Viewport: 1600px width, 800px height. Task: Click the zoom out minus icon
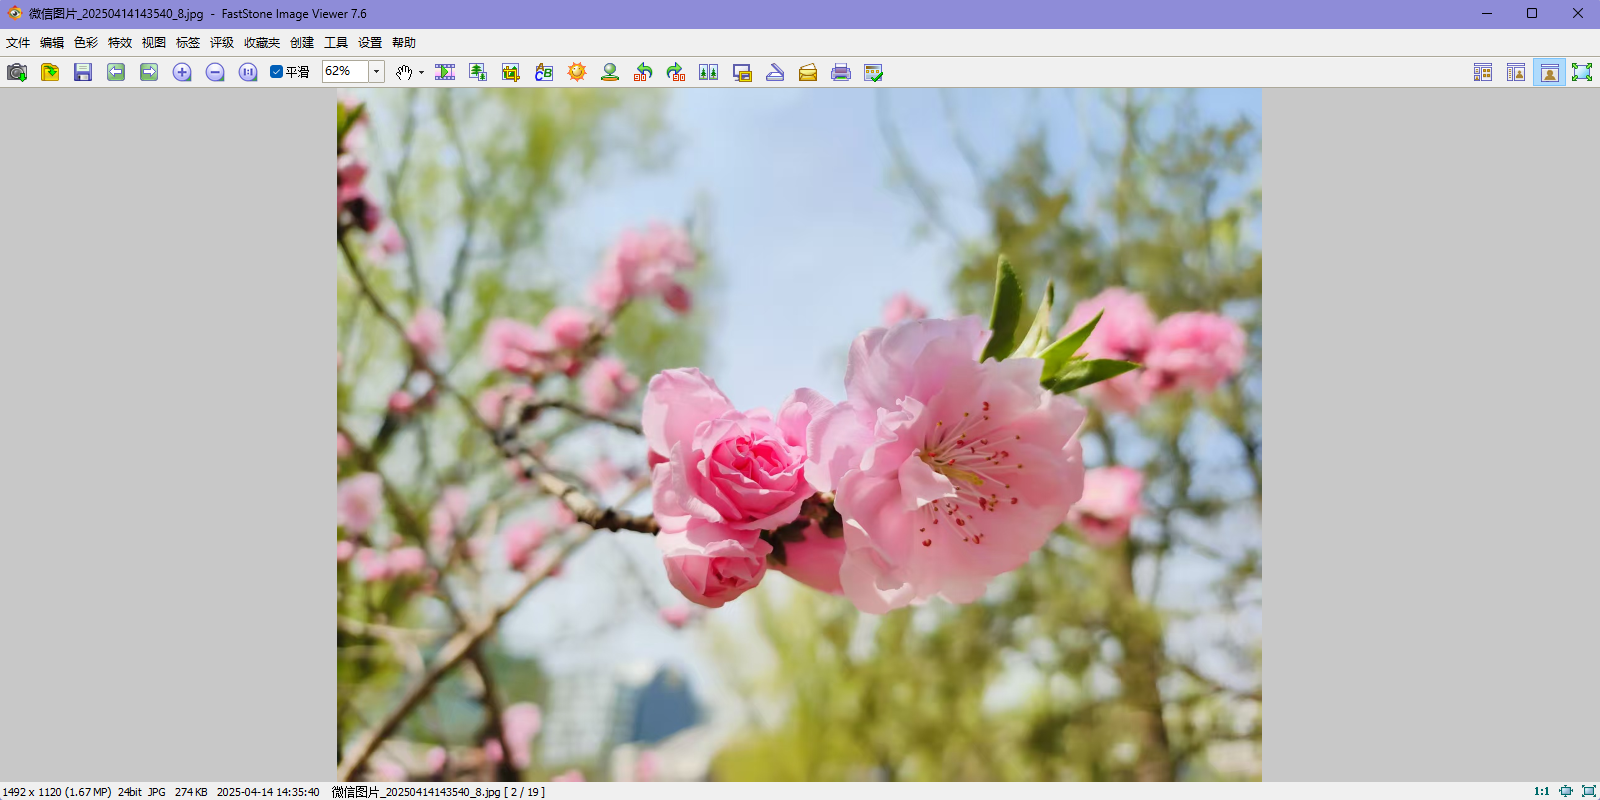[215, 72]
